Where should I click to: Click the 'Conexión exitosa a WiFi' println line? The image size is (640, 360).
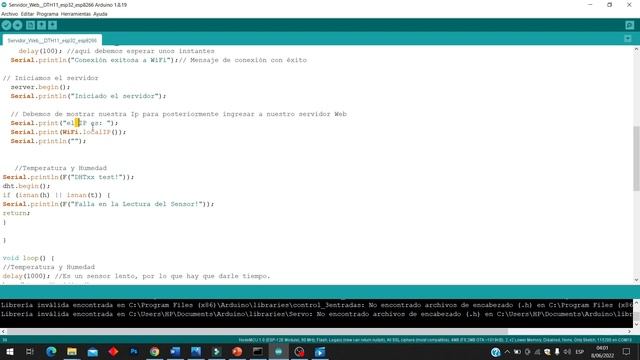pyautogui.click(x=158, y=60)
